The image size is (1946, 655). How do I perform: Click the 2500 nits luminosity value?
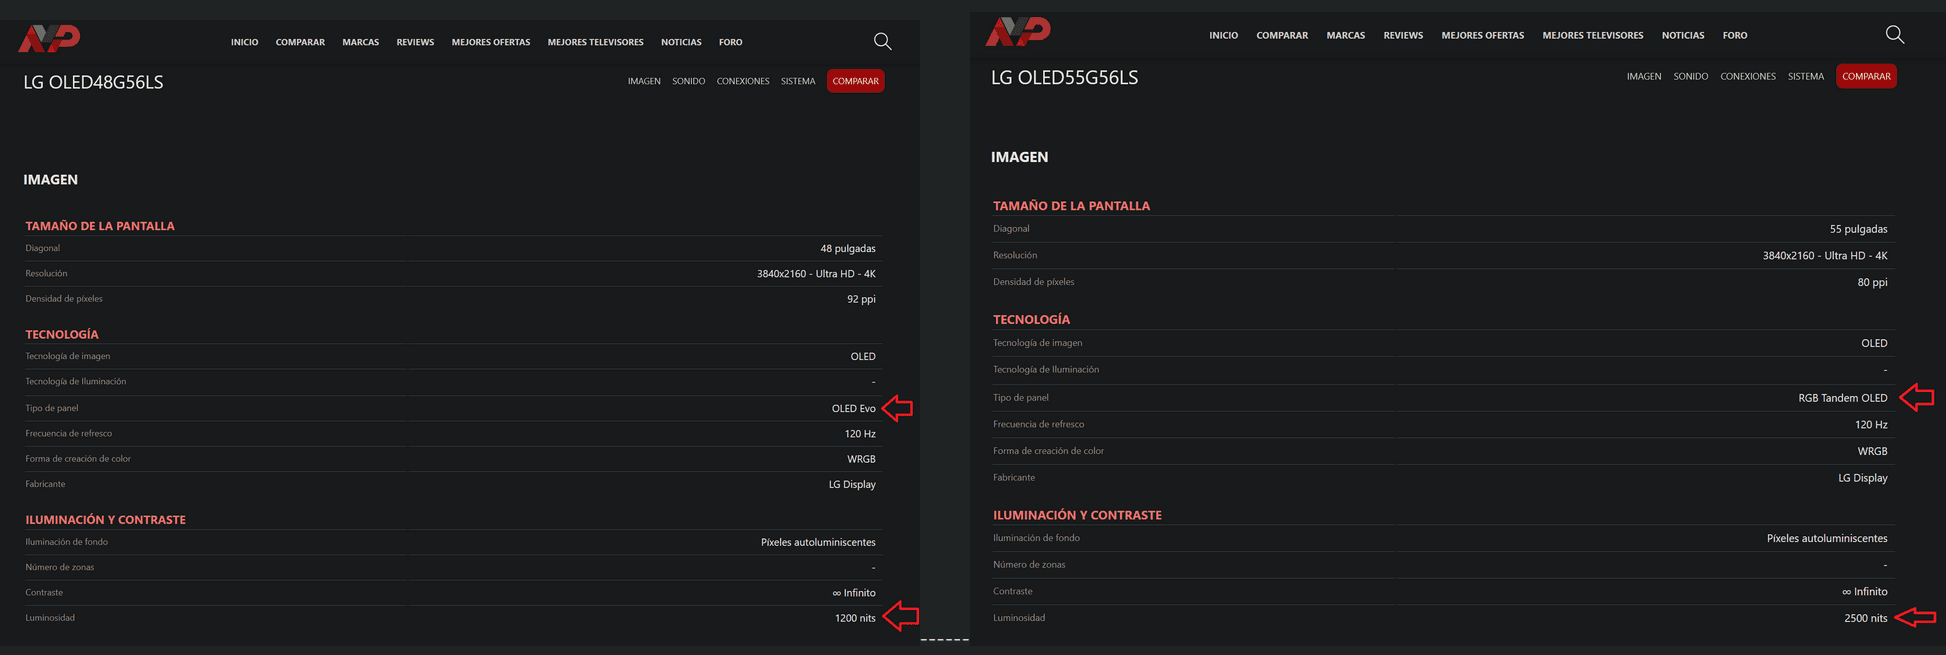1866,618
